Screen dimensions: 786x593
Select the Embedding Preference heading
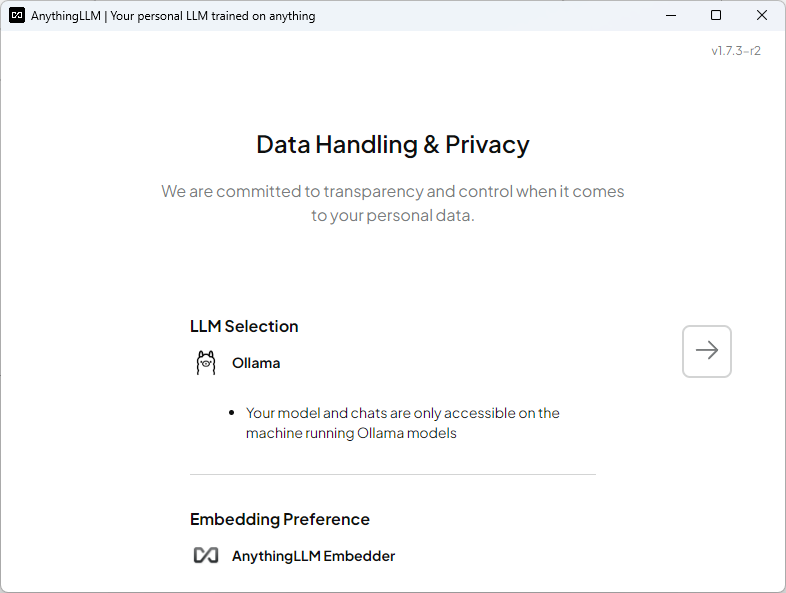coord(280,519)
